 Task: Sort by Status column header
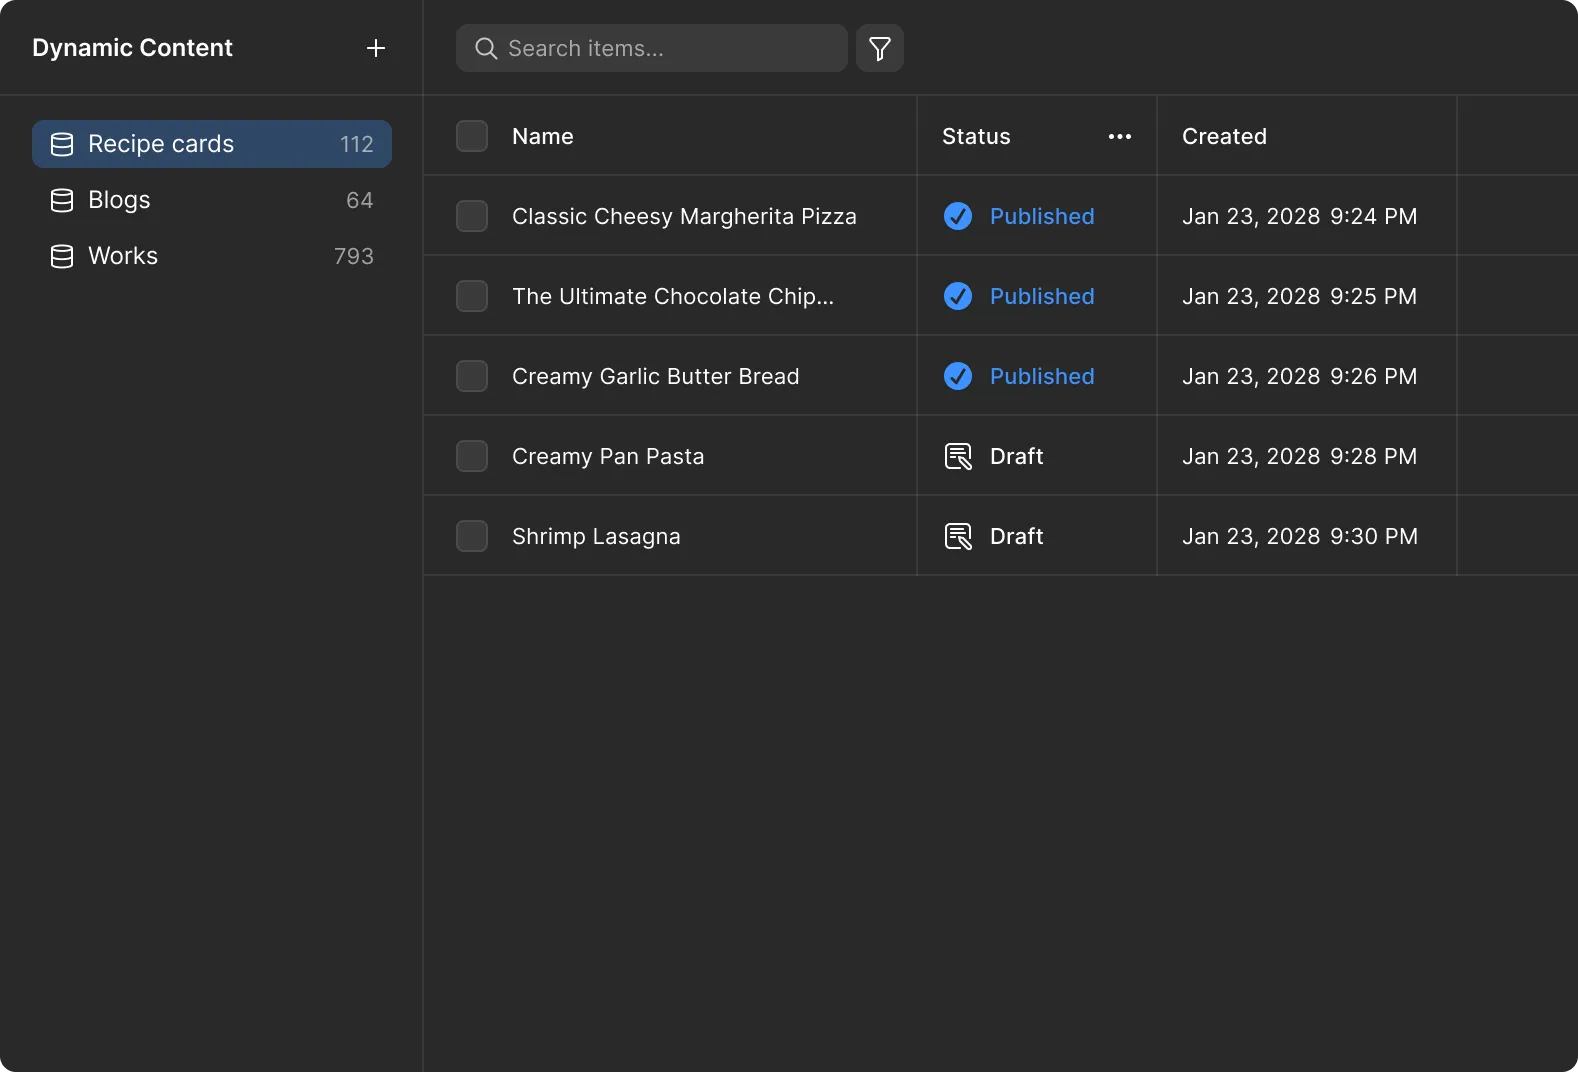click(x=976, y=136)
